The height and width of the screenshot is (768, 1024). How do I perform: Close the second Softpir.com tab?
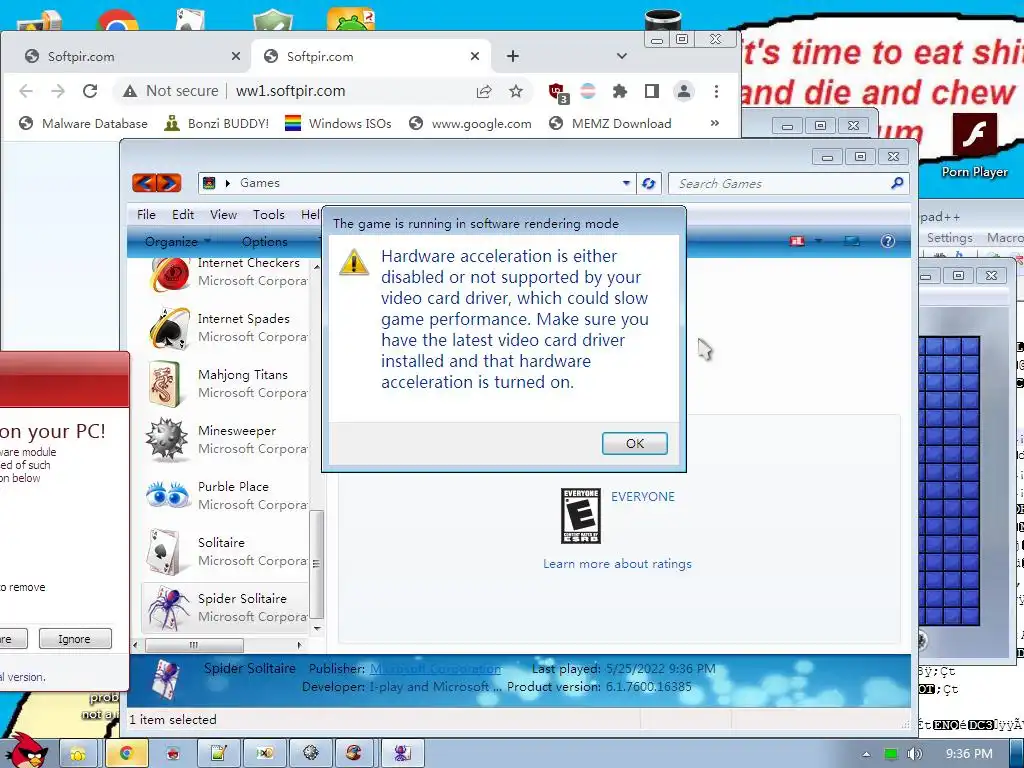point(475,56)
